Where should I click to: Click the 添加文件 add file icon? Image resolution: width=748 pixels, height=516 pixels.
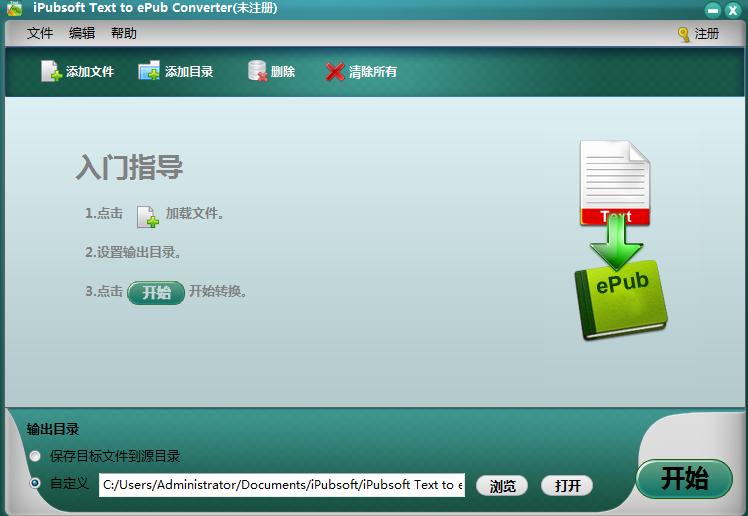(x=51, y=71)
